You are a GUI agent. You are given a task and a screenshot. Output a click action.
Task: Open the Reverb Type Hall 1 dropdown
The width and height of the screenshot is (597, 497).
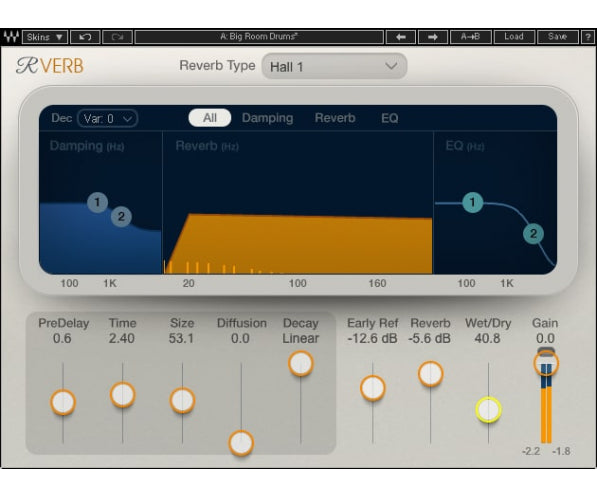(334, 66)
